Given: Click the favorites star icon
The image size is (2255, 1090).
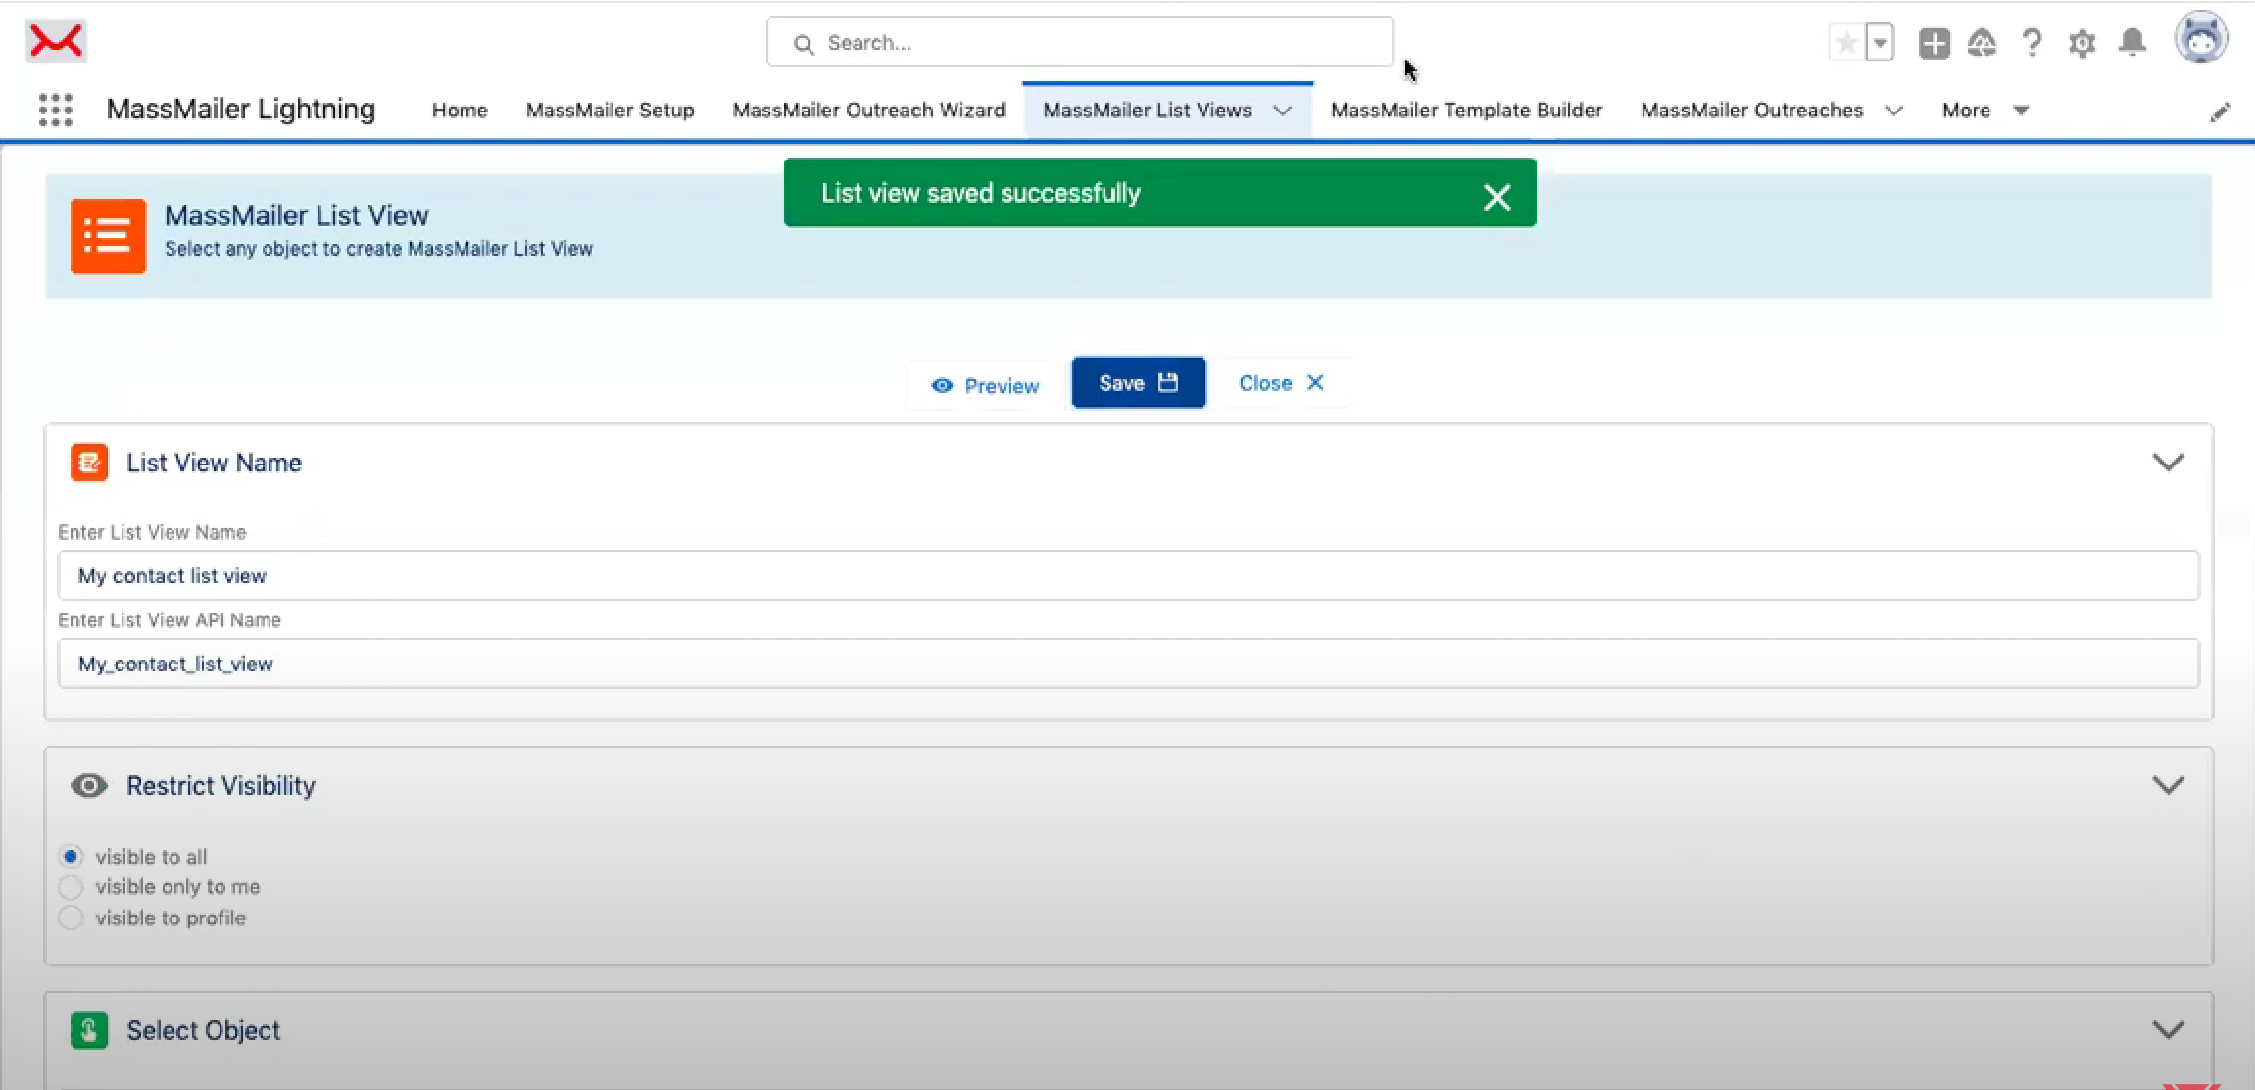Looking at the screenshot, I should (1847, 43).
